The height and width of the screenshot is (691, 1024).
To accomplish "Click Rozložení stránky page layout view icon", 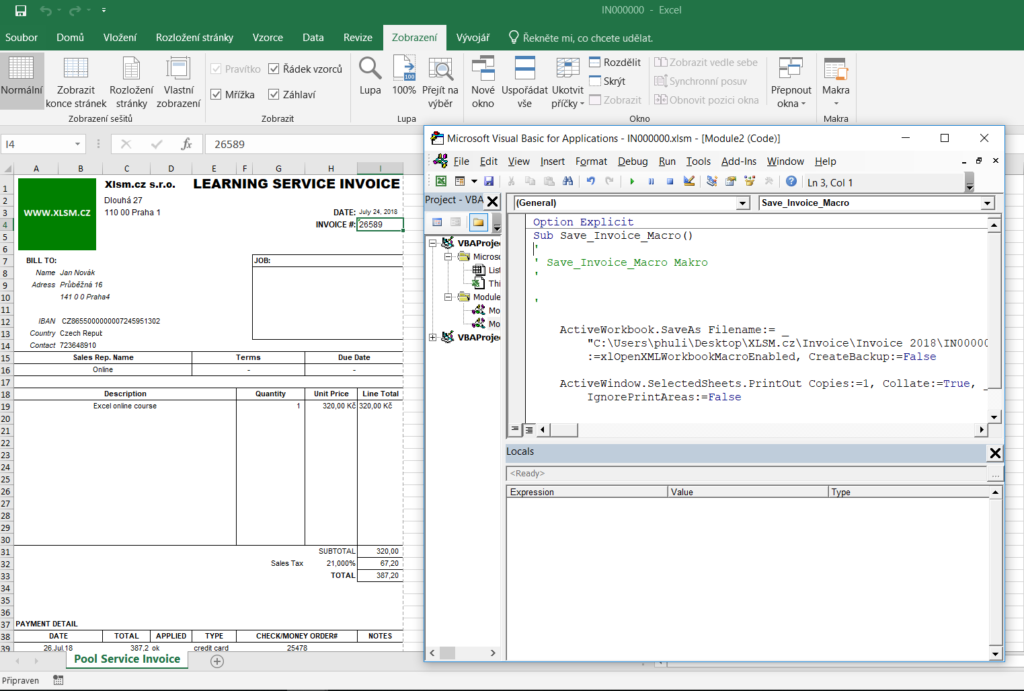I will click(131, 80).
